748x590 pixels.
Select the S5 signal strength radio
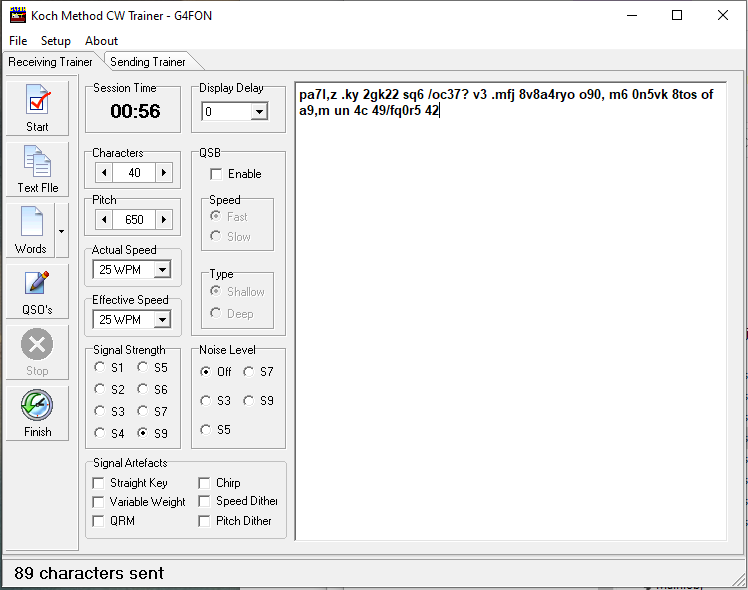click(143, 368)
